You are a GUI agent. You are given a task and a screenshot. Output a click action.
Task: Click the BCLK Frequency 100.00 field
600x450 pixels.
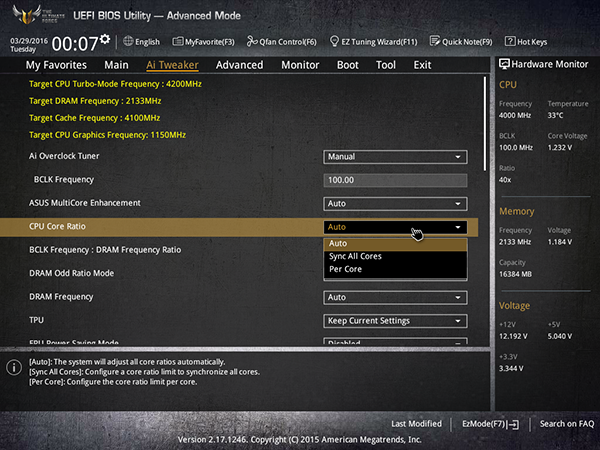(395, 180)
